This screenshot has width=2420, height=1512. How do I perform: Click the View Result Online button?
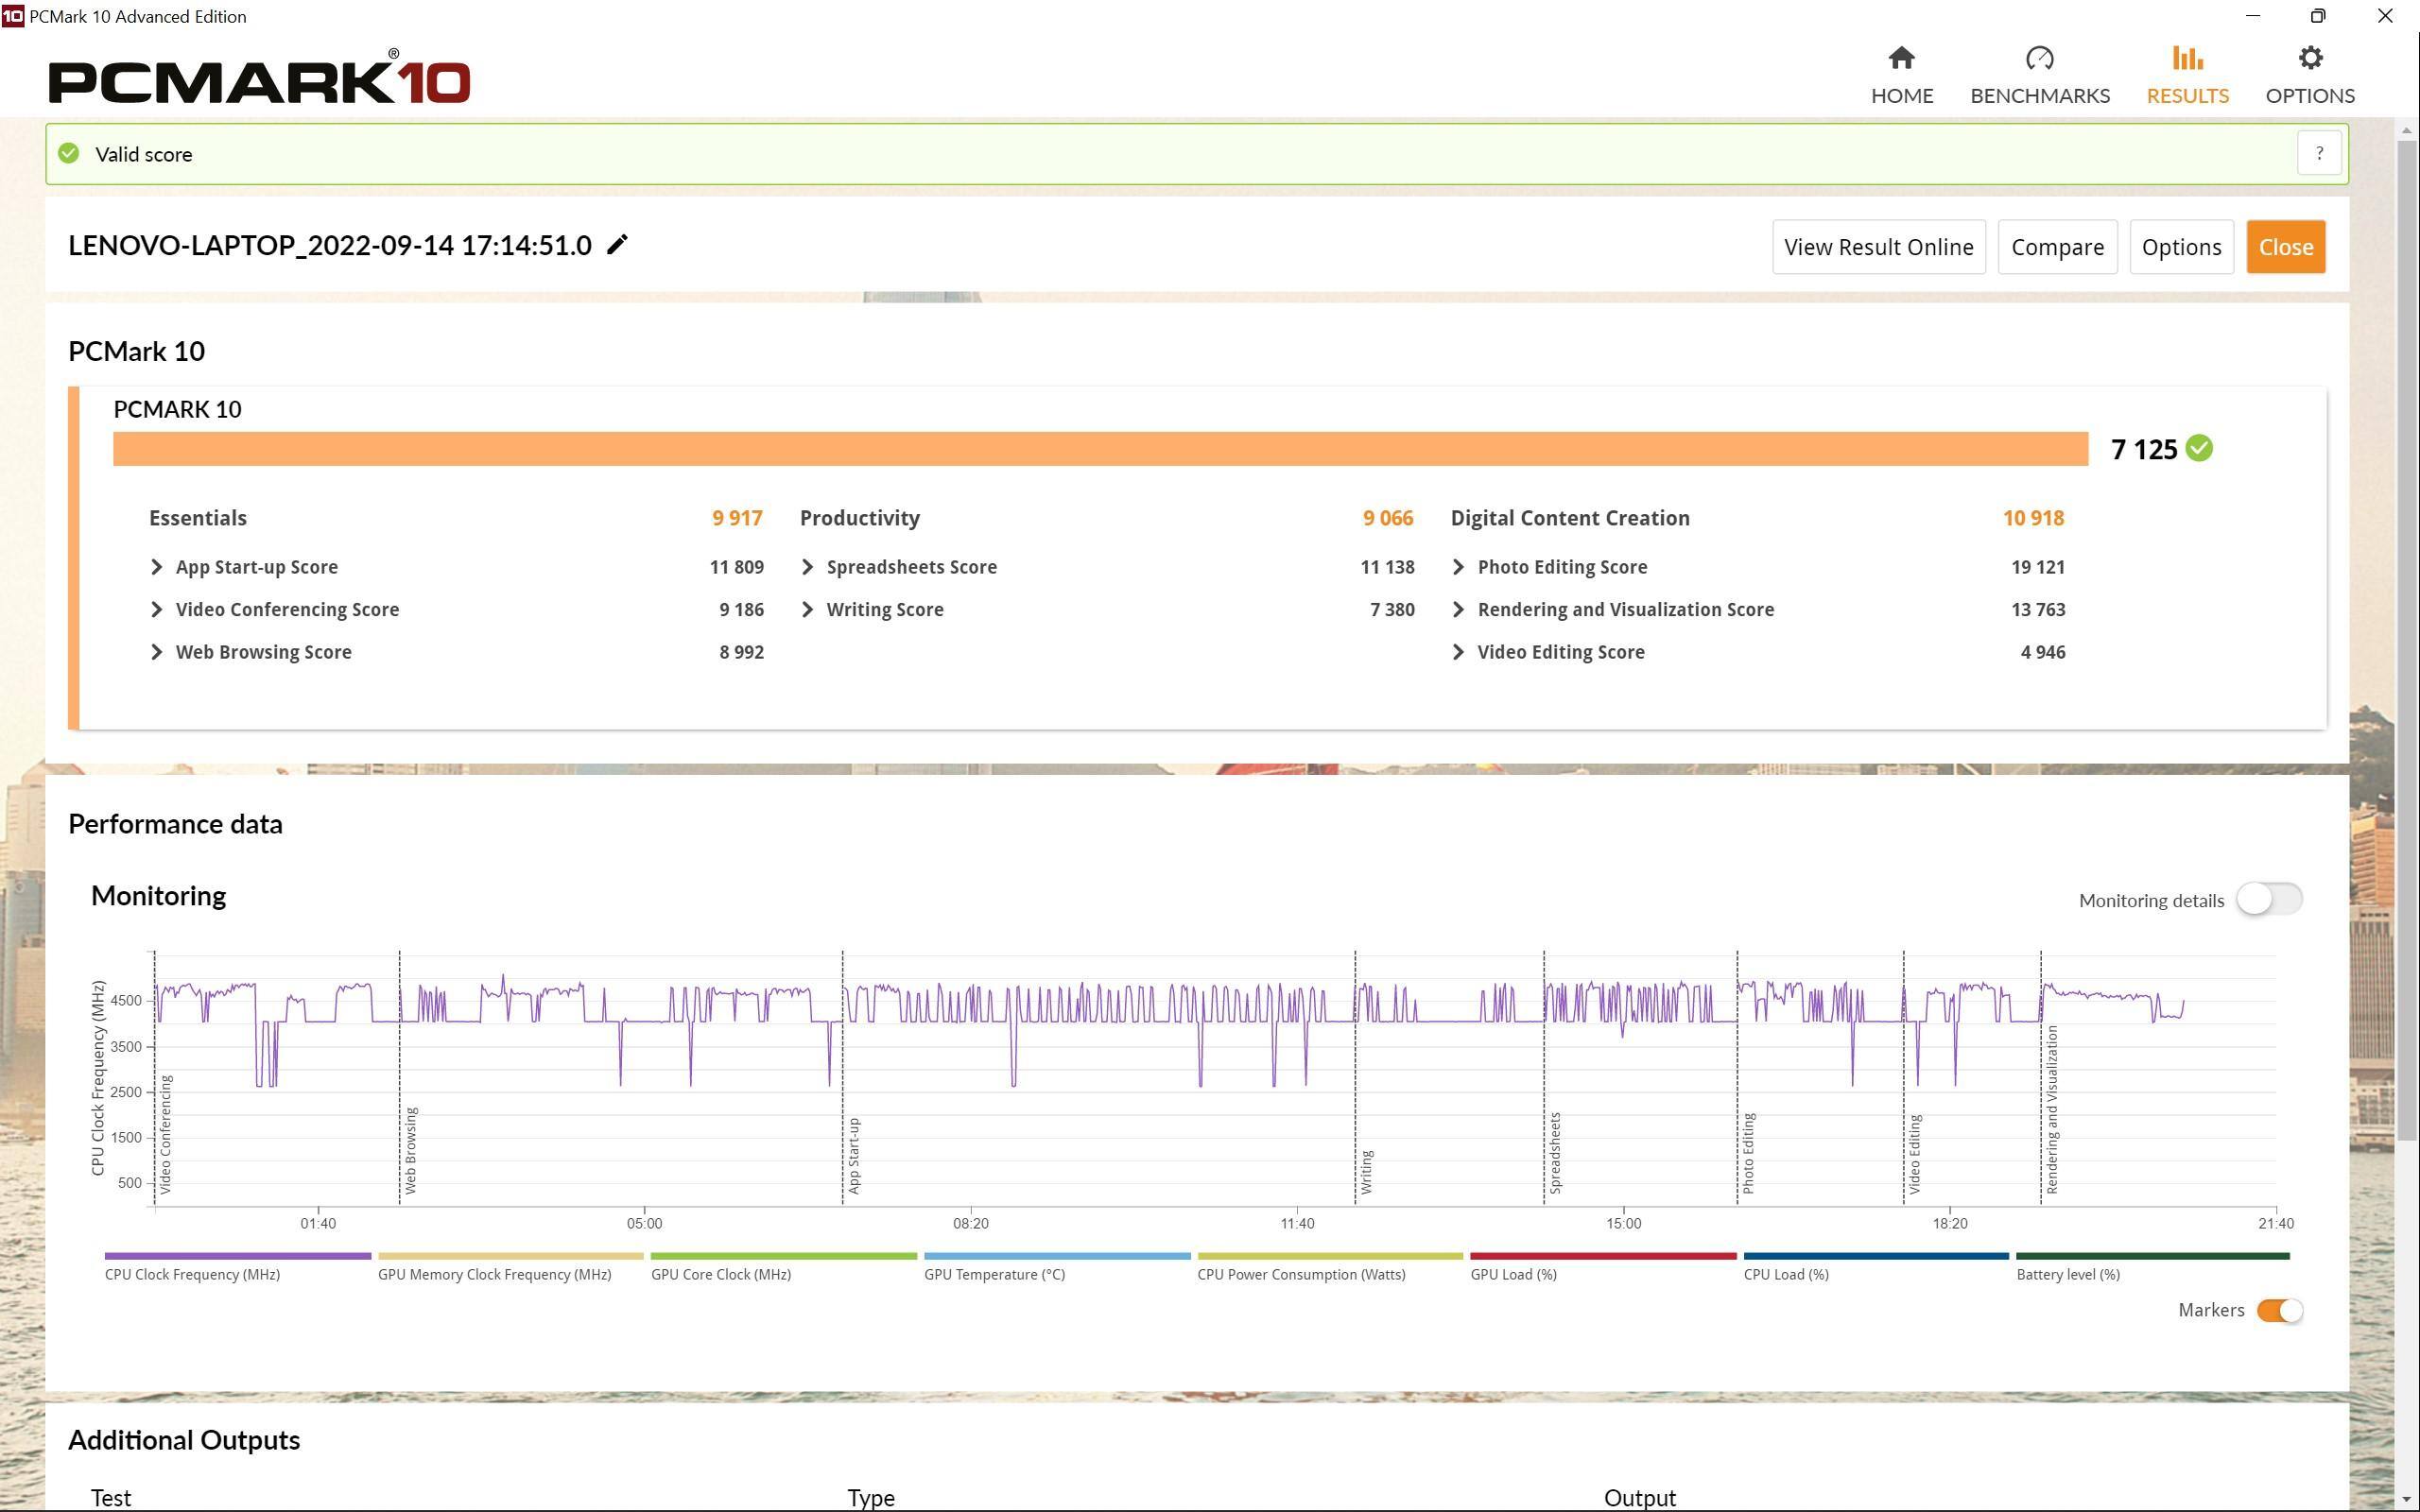point(1878,247)
